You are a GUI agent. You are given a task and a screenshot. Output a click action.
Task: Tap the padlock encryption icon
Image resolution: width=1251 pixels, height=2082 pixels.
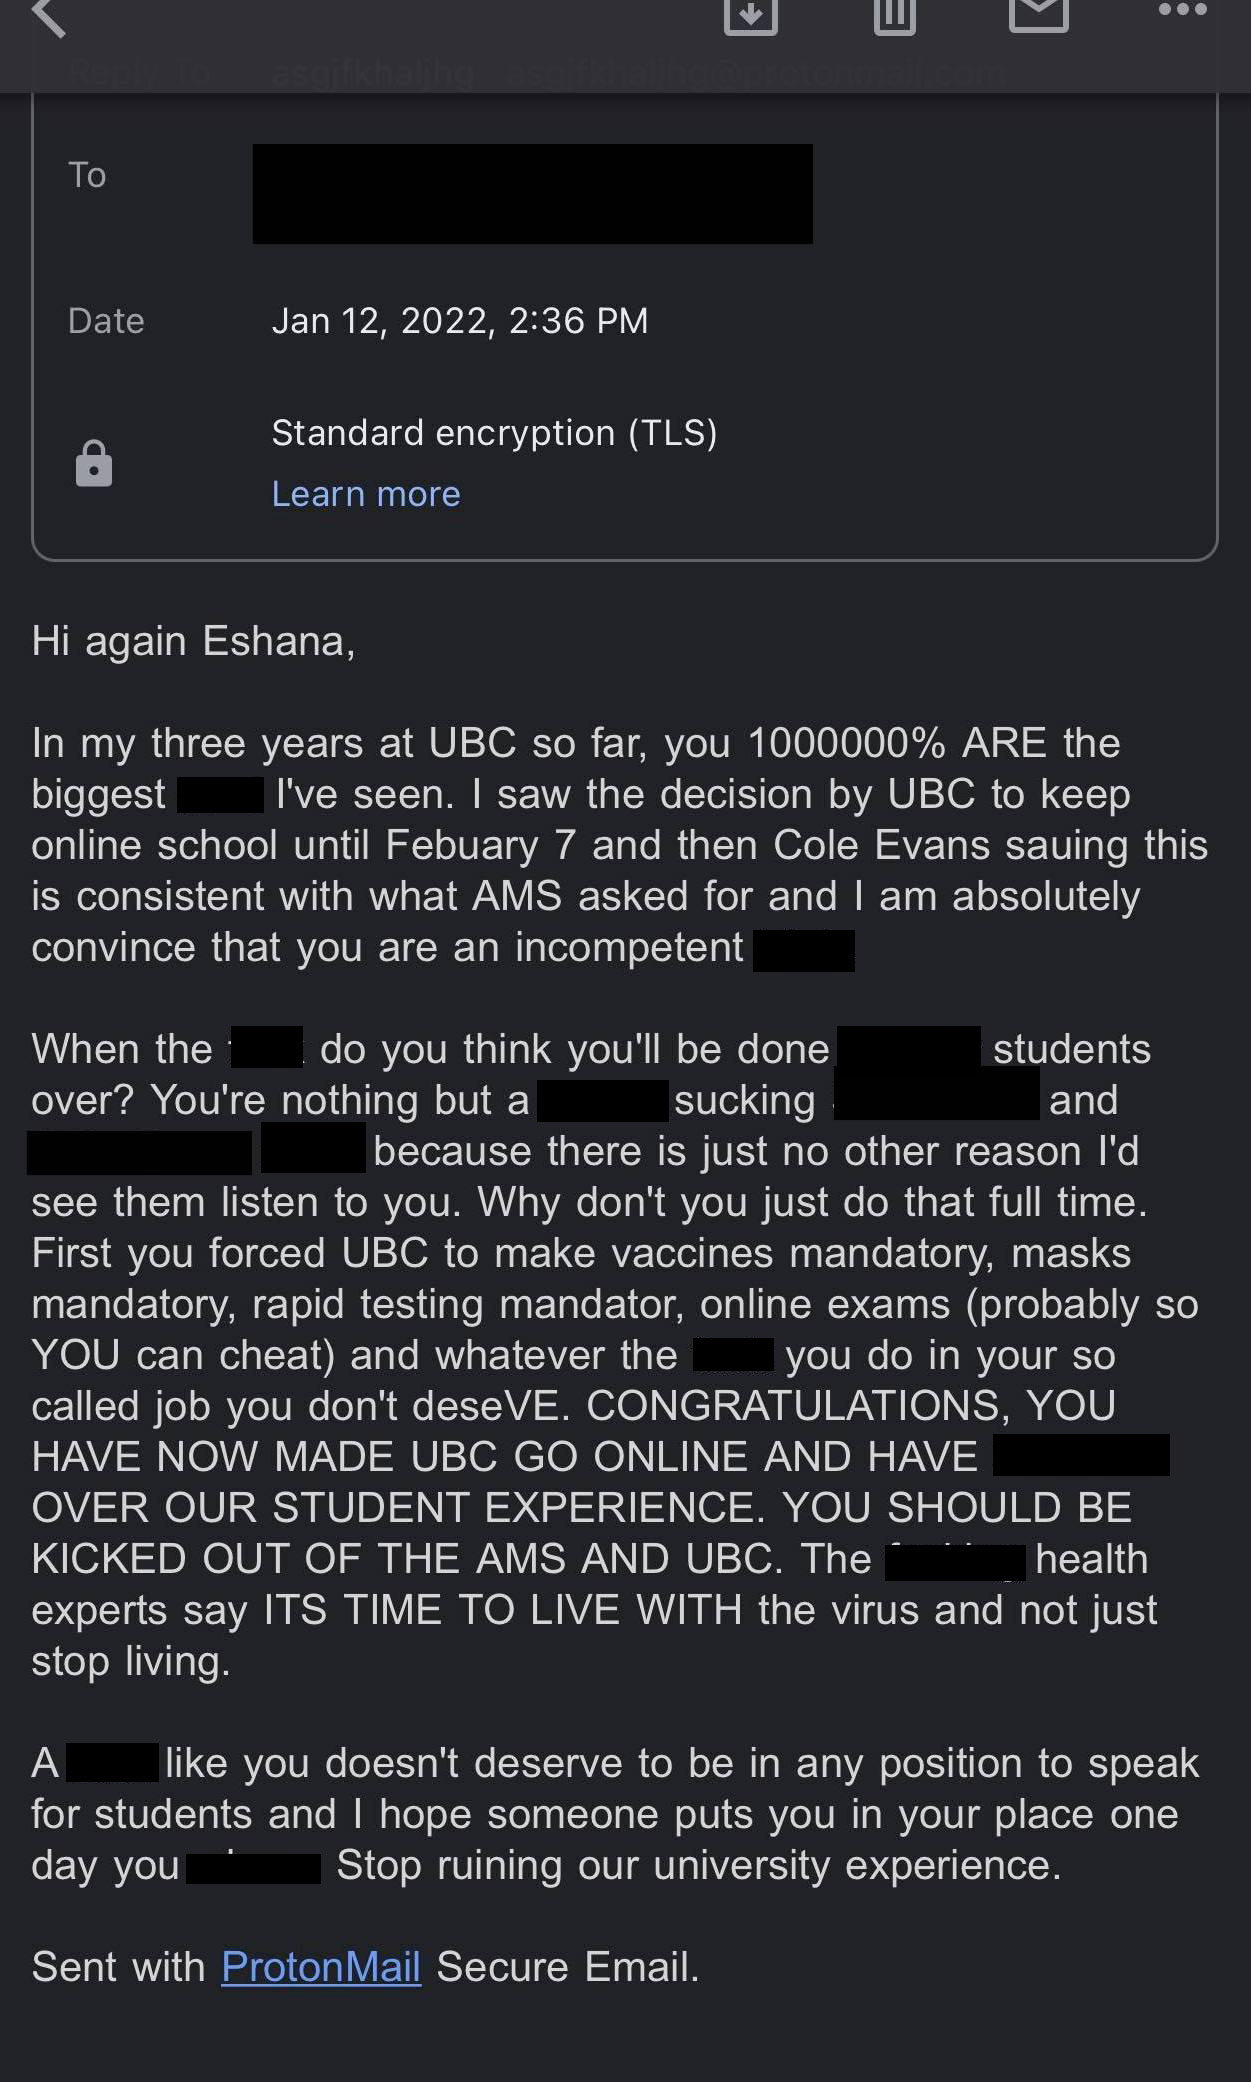point(94,464)
